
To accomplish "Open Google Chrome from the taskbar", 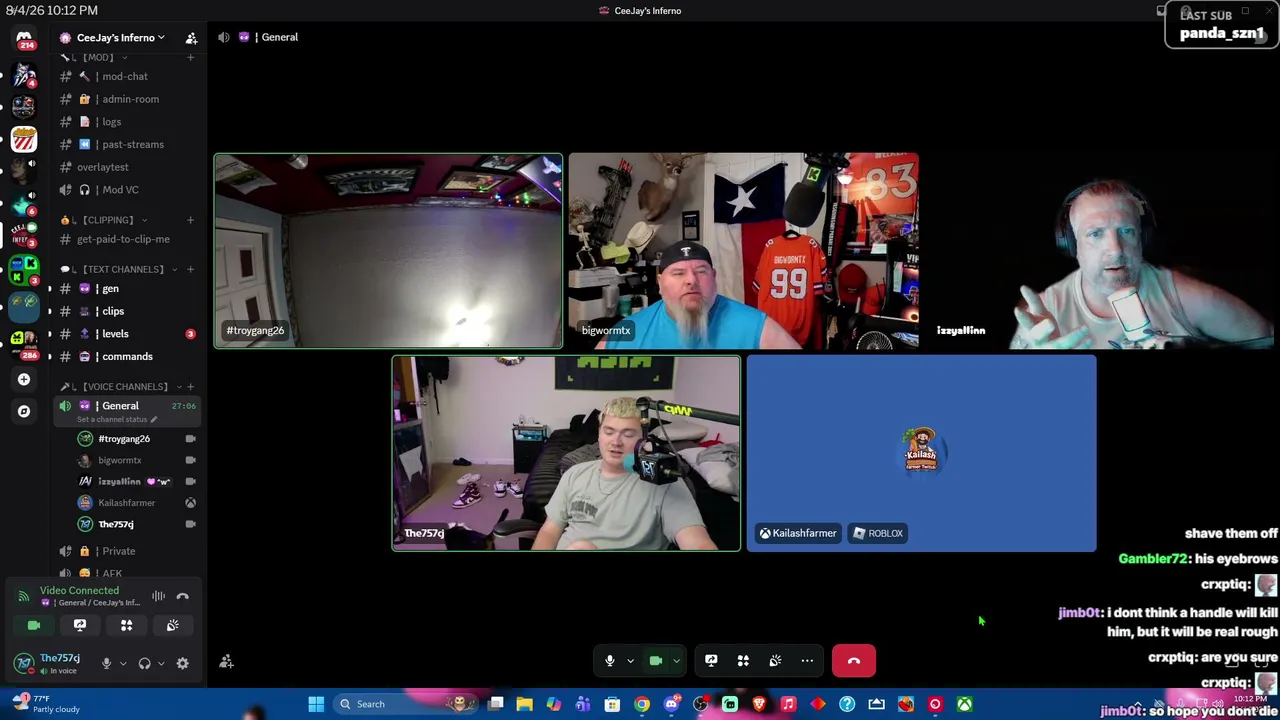I will (641, 704).
